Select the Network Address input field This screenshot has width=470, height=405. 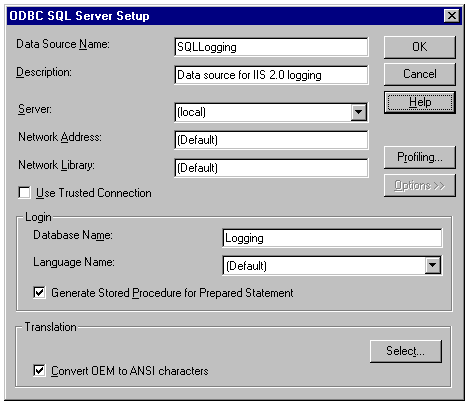pyautogui.click(x=271, y=140)
